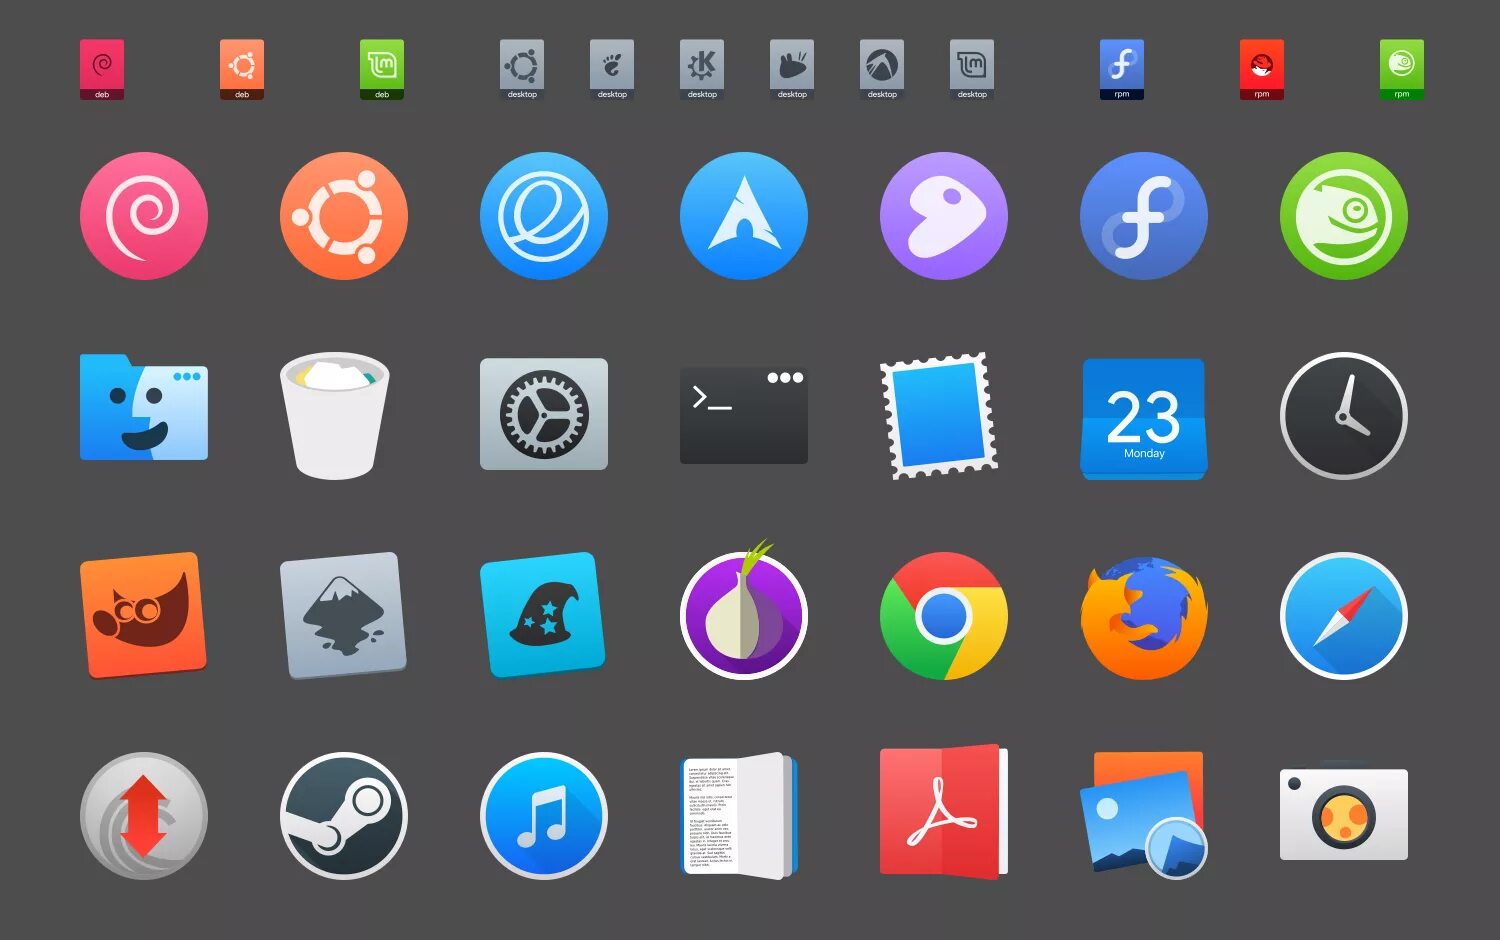Open the open book e-reader icon
Image resolution: width=1500 pixels, height=940 pixels.
pyautogui.click(x=739, y=816)
